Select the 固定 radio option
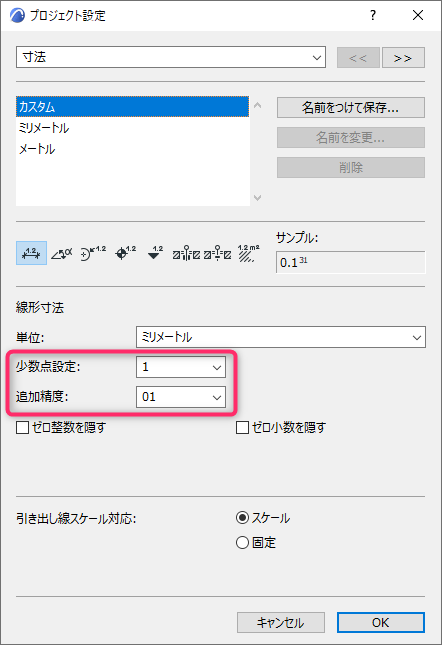This screenshot has width=442, height=645. click(243, 542)
